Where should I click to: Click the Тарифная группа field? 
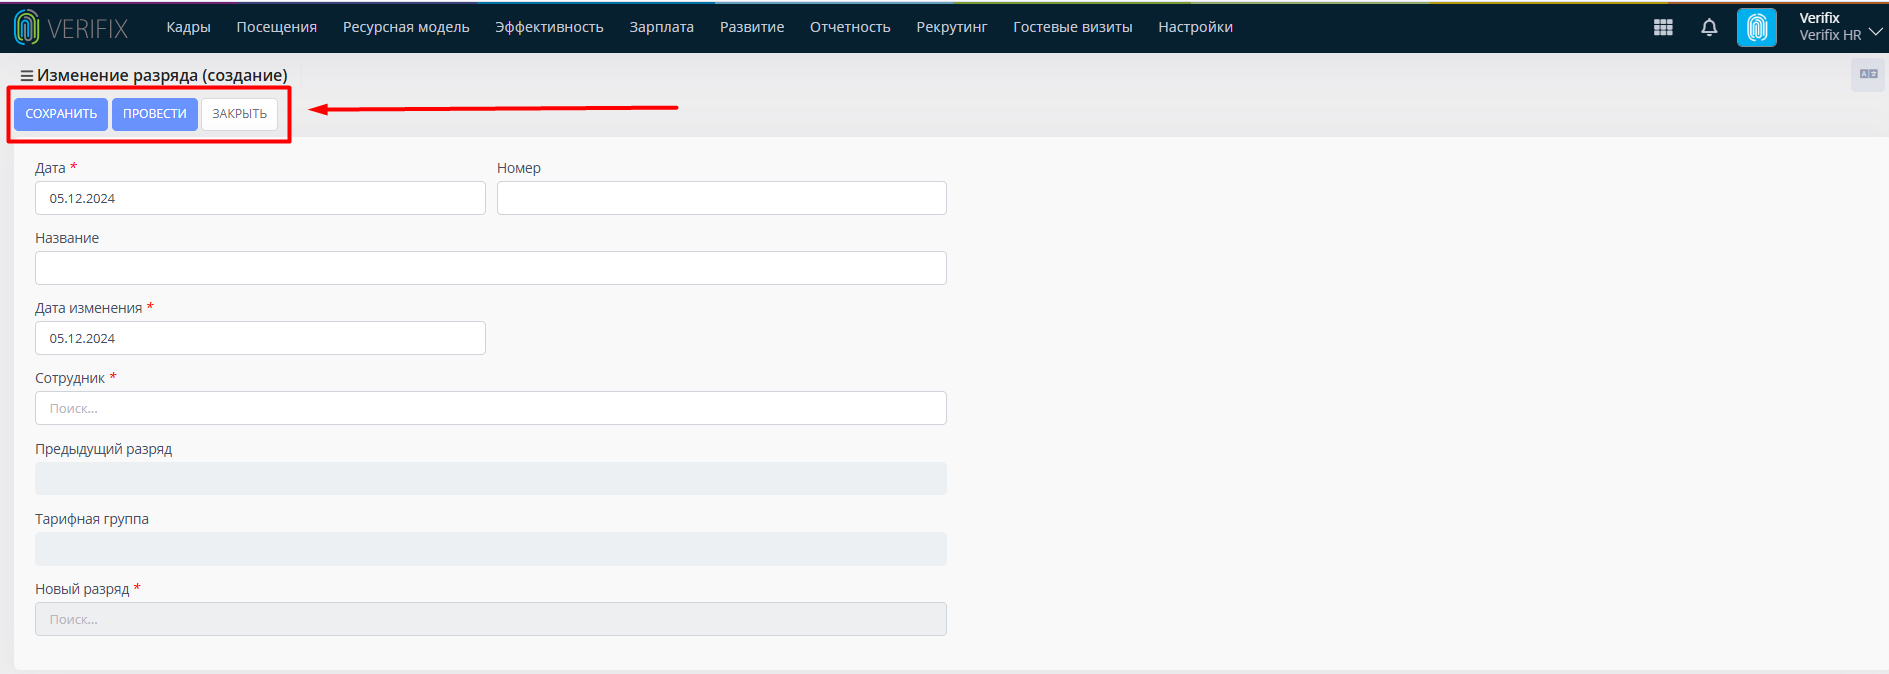click(x=491, y=549)
